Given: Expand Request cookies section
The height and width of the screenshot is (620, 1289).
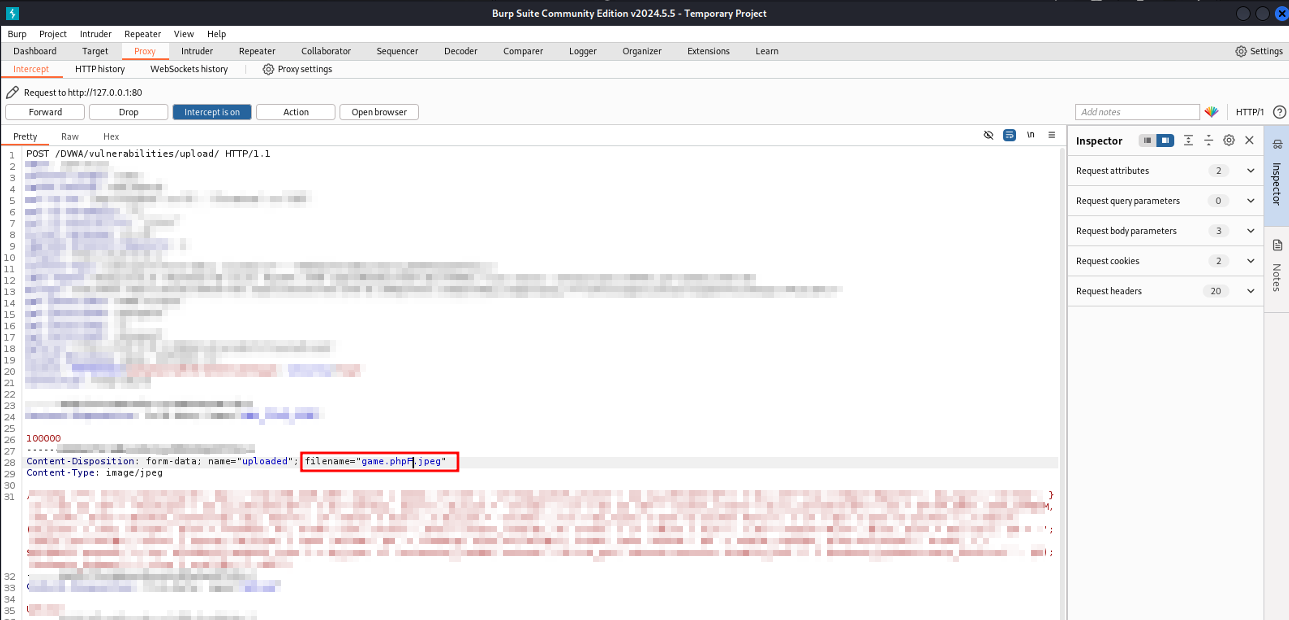Looking at the screenshot, I should pos(1165,261).
